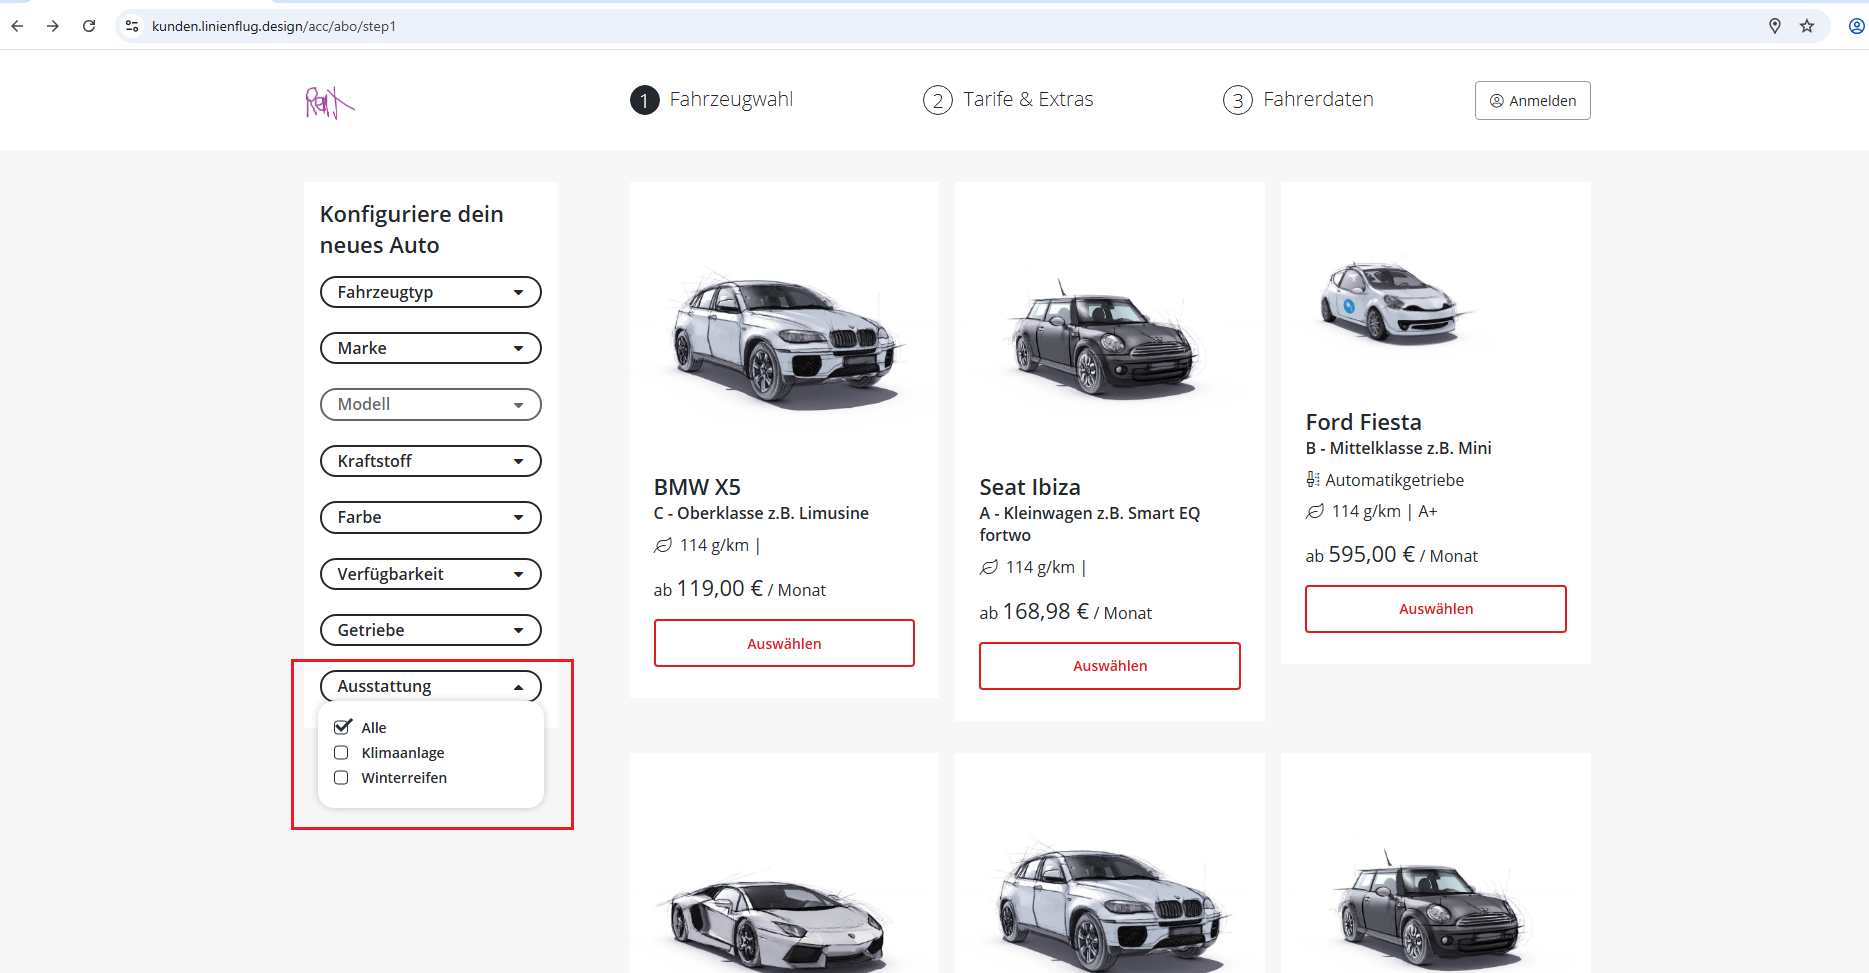Click the browser forward arrow icon
The width and height of the screenshot is (1869, 973).
point(53,26)
